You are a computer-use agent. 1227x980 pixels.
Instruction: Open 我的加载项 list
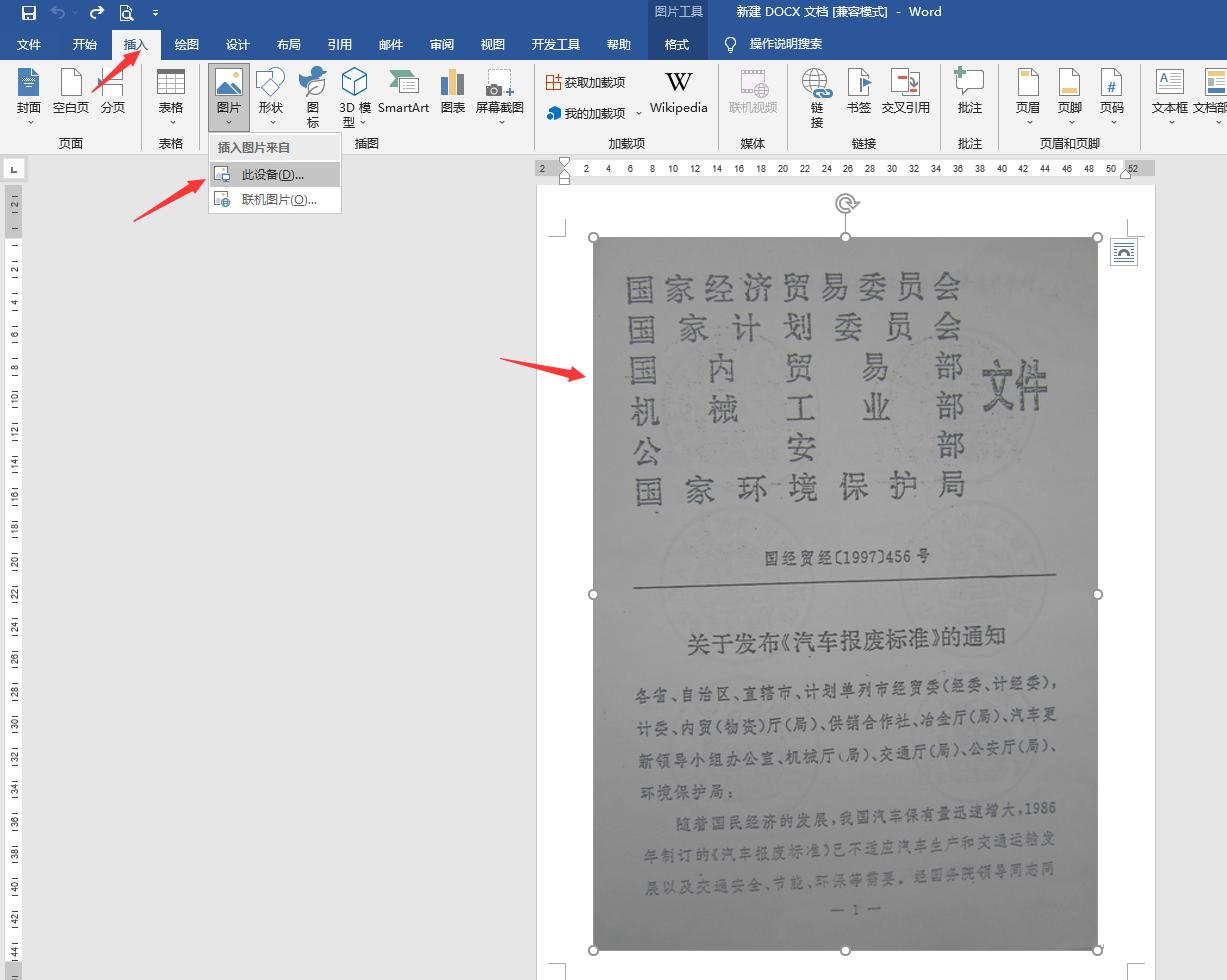[586, 113]
